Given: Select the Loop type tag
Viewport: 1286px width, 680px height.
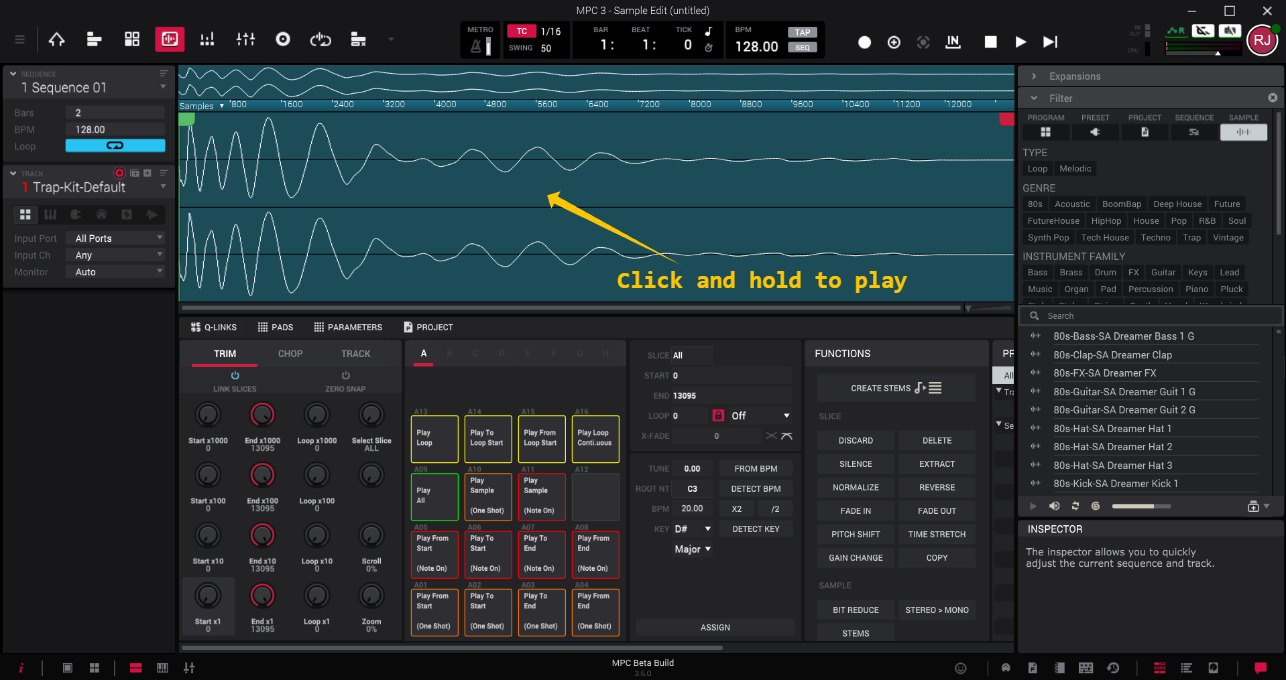Looking at the screenshot, I should pyautogui.click(x=1037, y=168).
